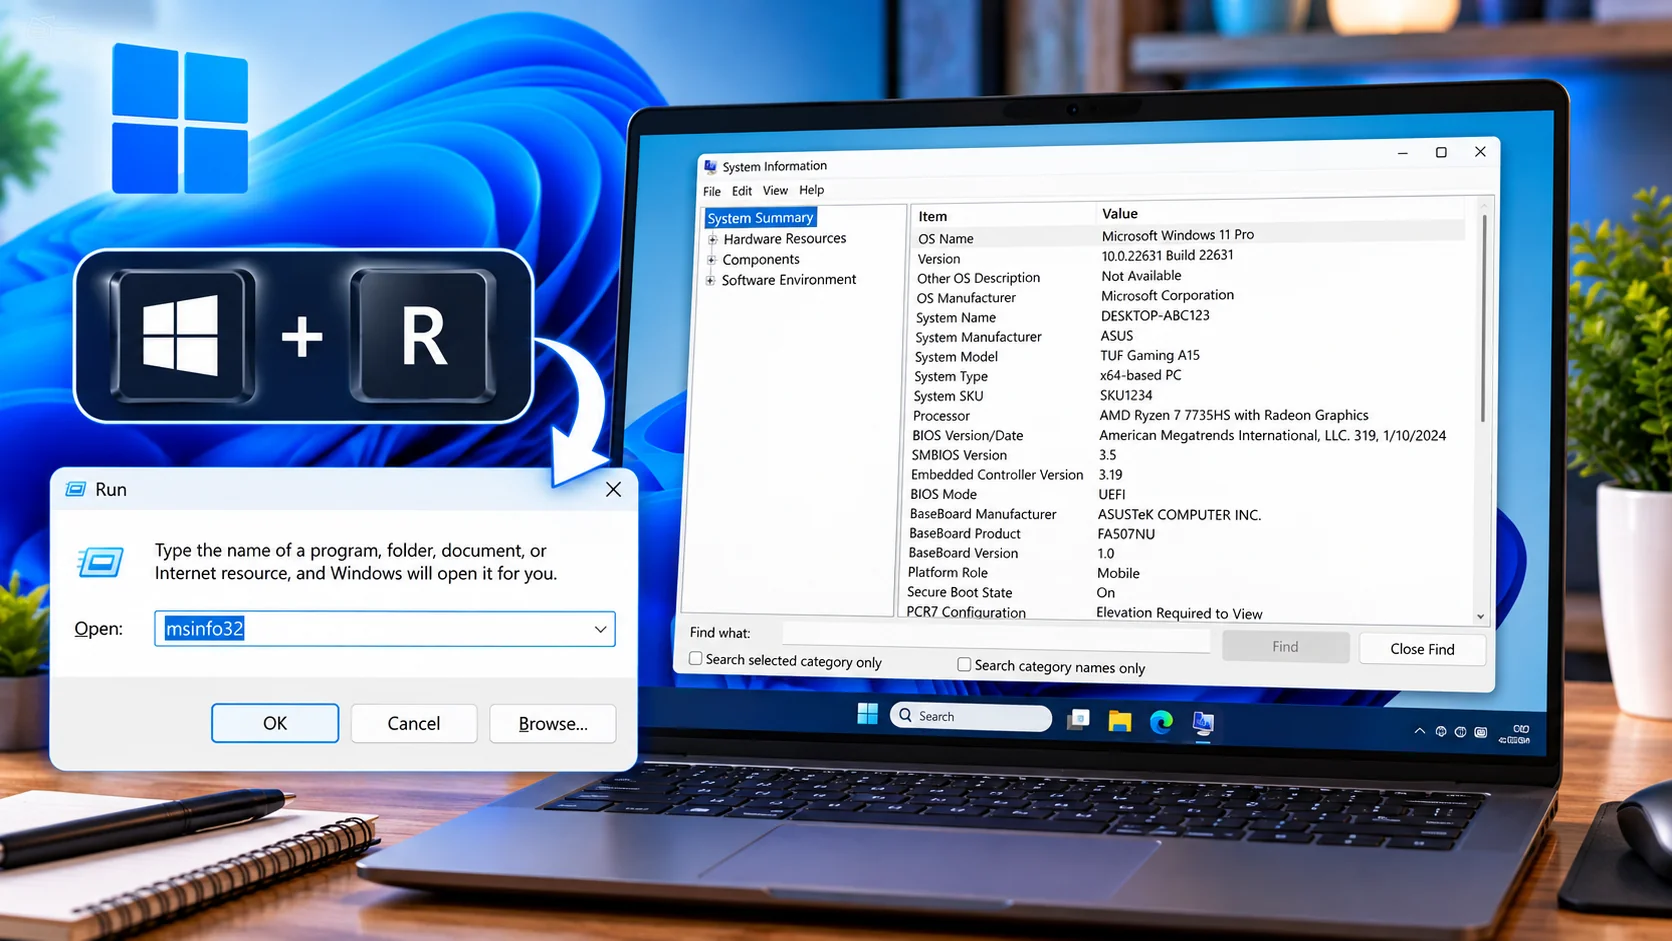This screenshot has width=1672, height=941.
Task: Click the taskbar Search box
Action: [970, 716]
